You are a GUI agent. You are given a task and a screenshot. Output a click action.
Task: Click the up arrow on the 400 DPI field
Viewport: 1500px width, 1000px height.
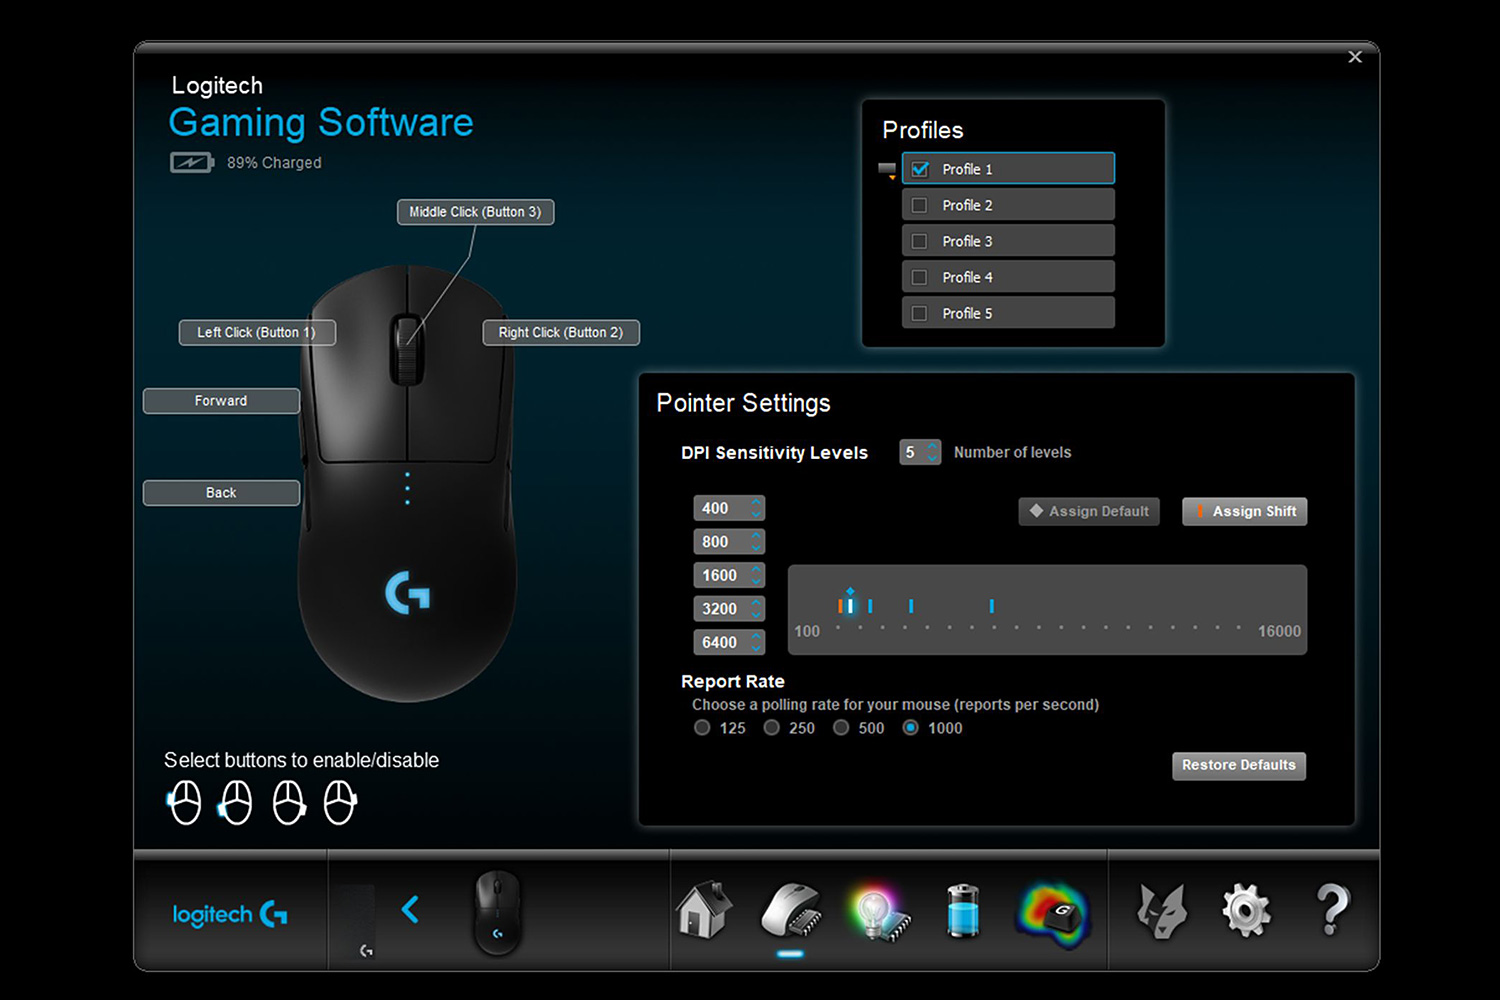pos(756,502)
